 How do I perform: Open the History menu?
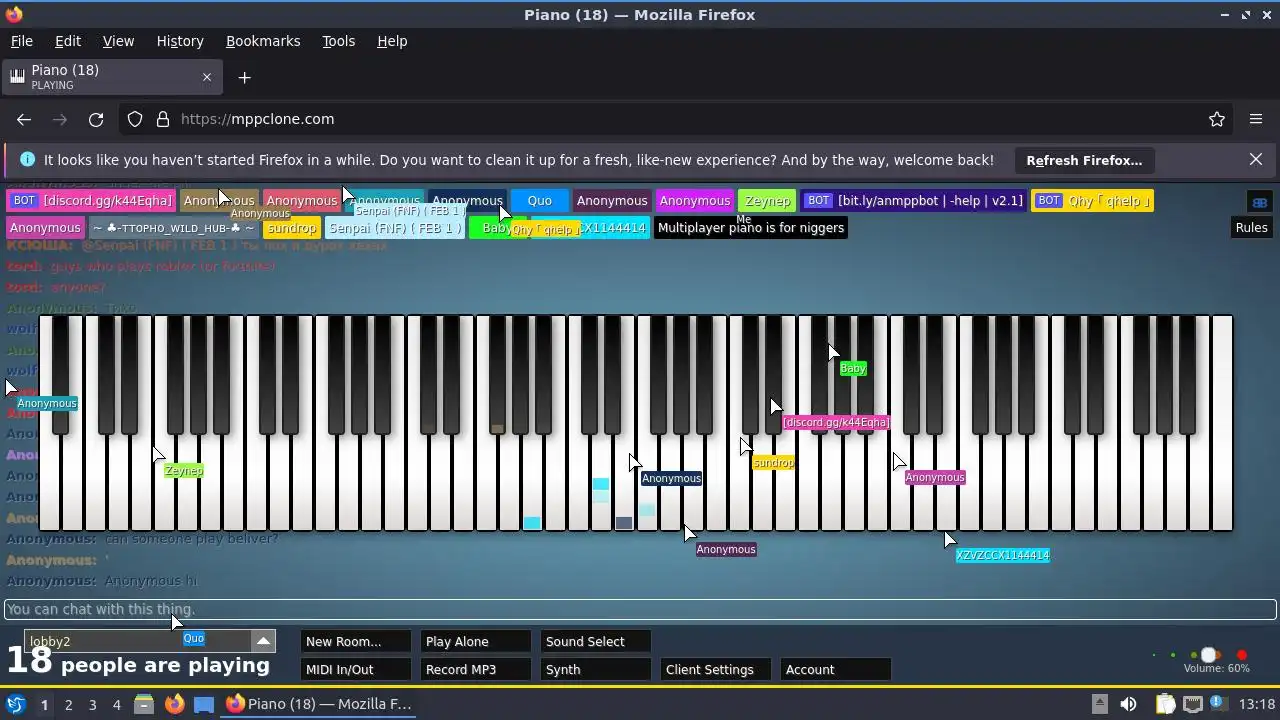click(x=180, y=41)
